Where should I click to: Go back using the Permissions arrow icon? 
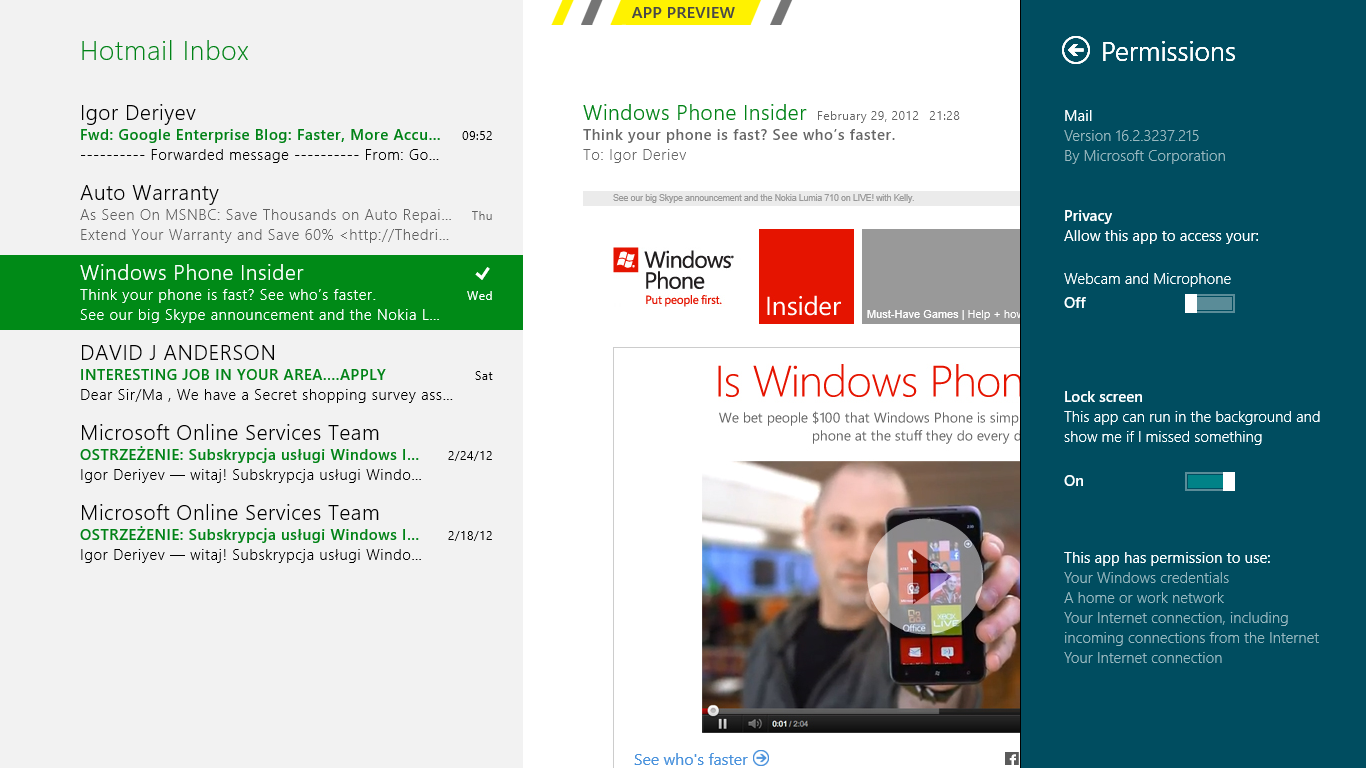pos(1076,50)
